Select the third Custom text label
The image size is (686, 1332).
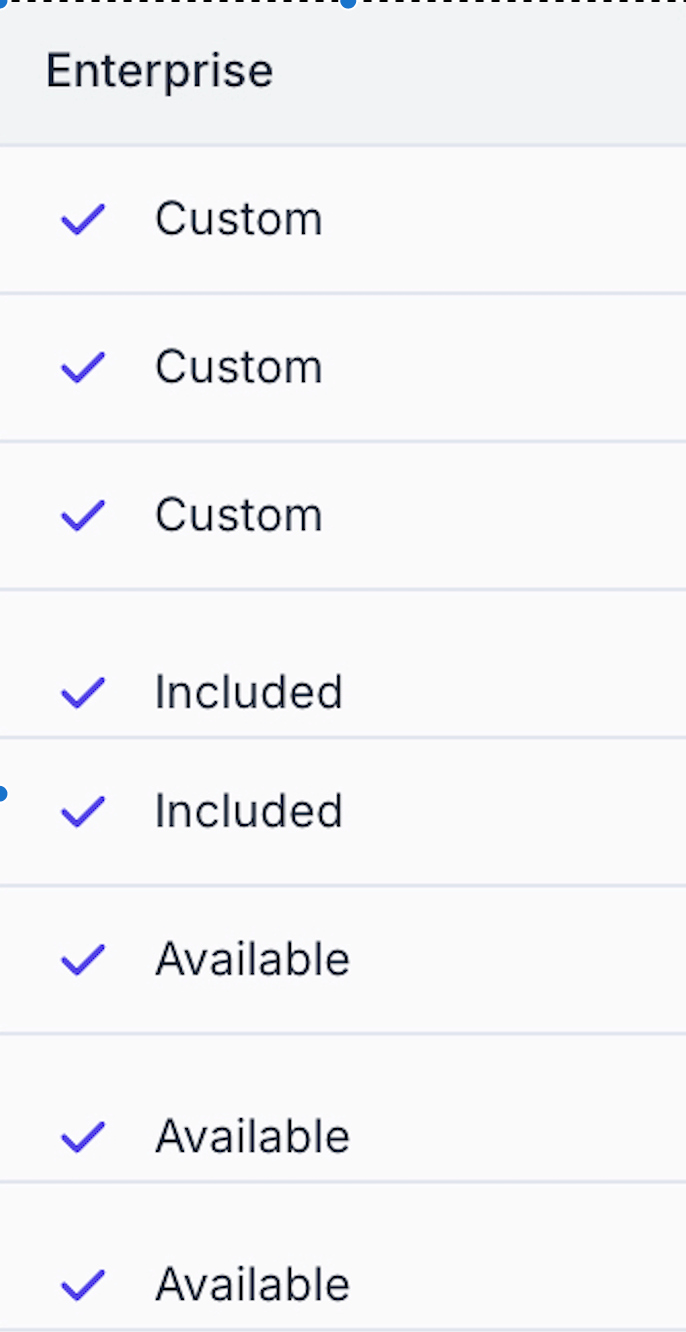pyautogui.click(x=238, y=515)
